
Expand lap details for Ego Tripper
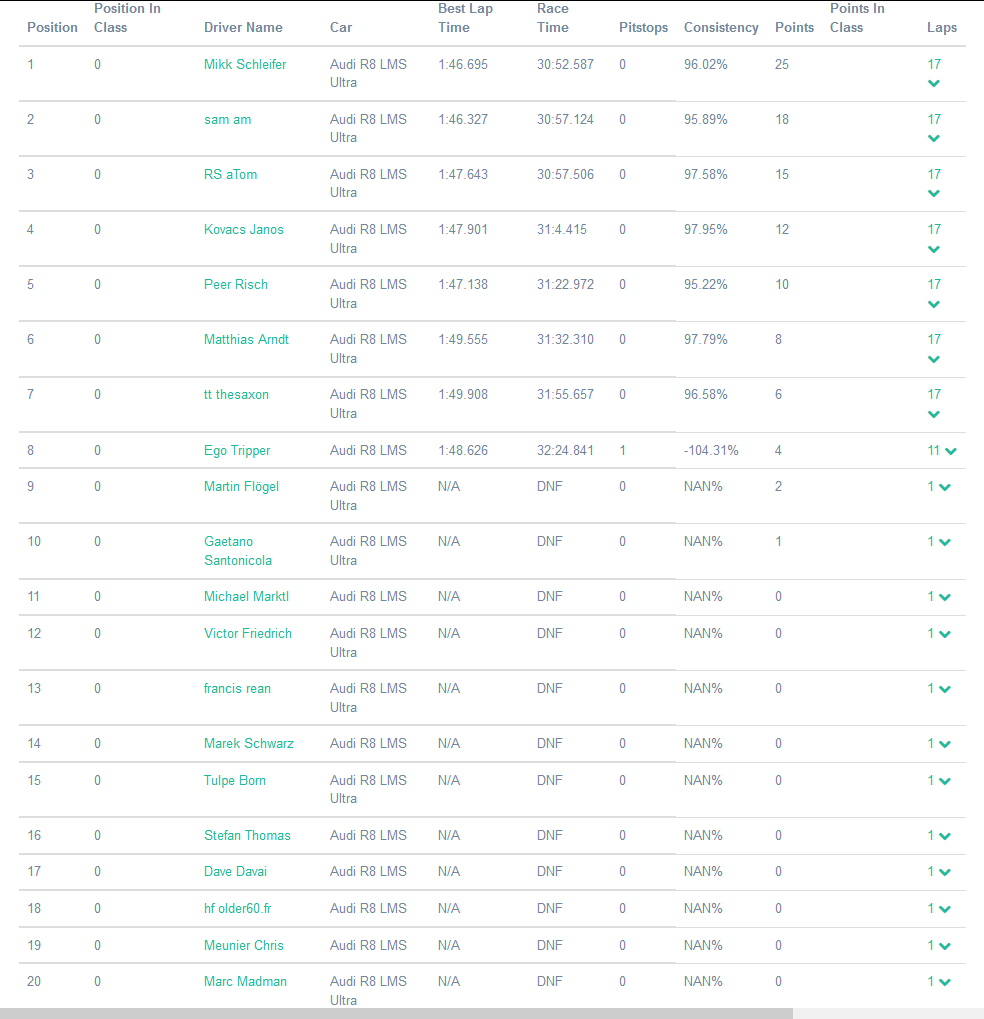coord(950,451)
